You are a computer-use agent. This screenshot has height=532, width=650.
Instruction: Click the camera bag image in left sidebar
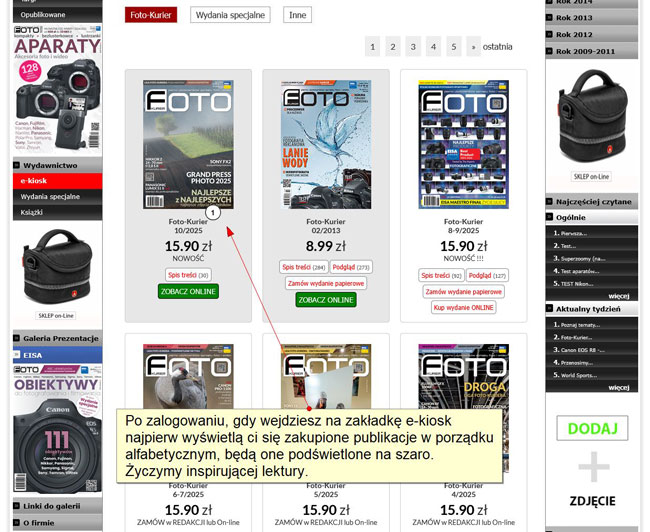[56, 266]
